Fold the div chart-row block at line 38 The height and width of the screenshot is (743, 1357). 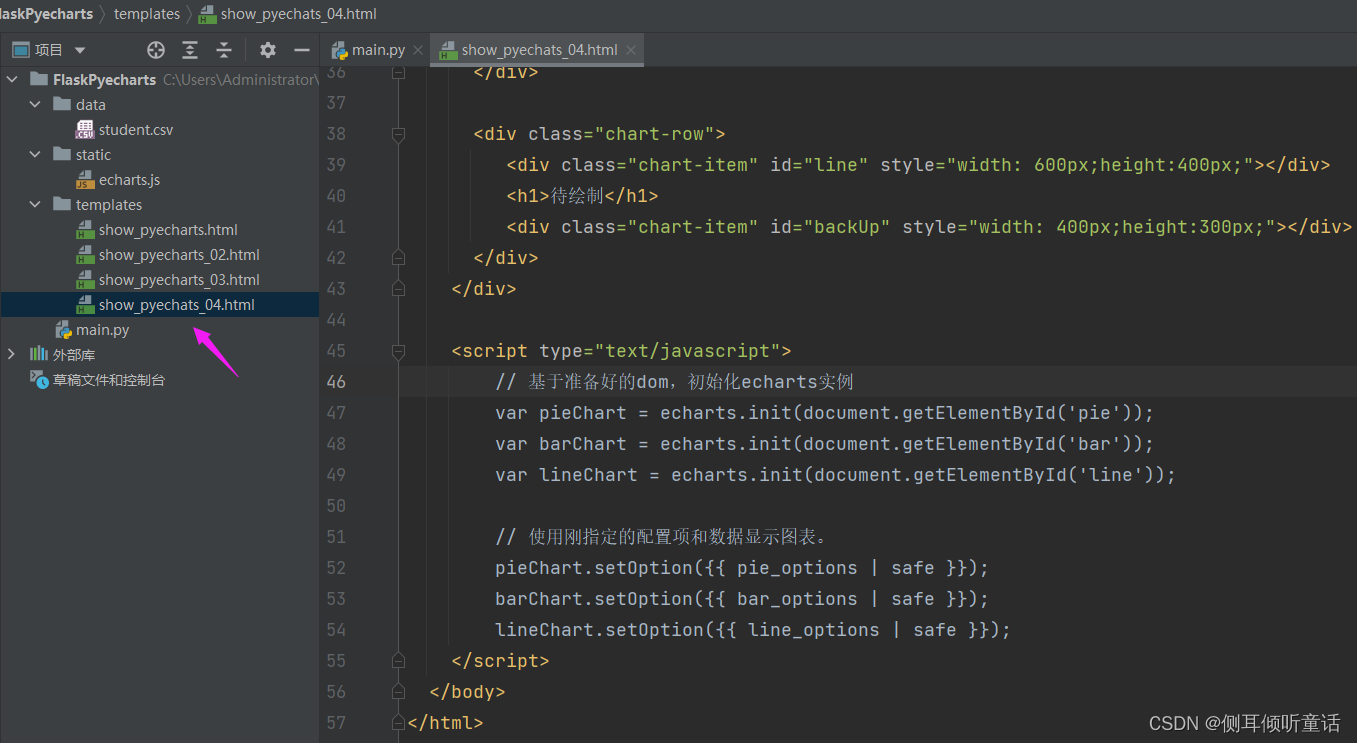point(399,134)
